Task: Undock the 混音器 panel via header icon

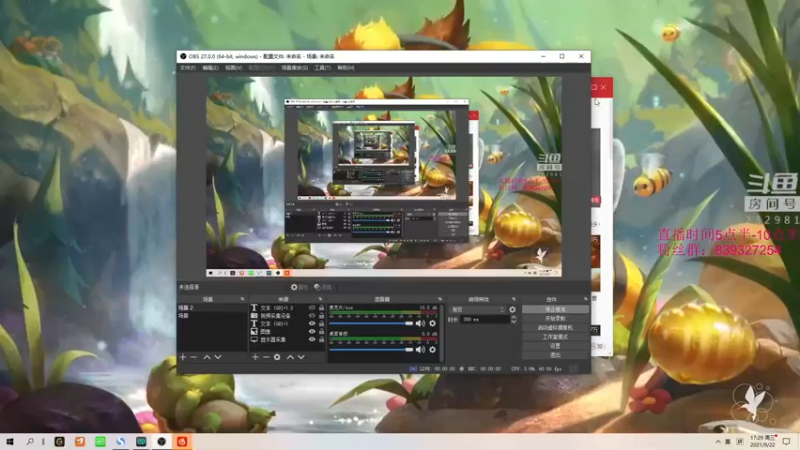Action: click(440, 299)
